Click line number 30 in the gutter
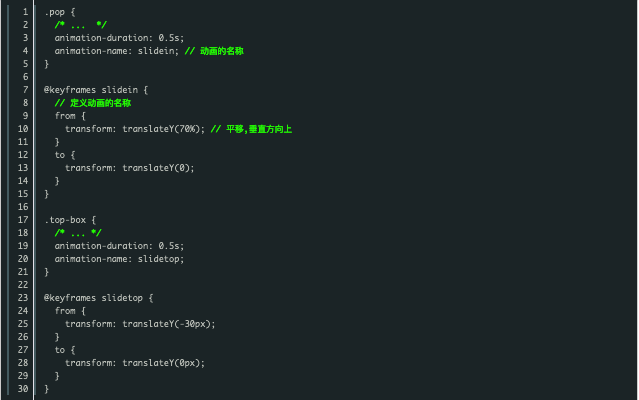The image size is (639, 400). tap(23, 389)
